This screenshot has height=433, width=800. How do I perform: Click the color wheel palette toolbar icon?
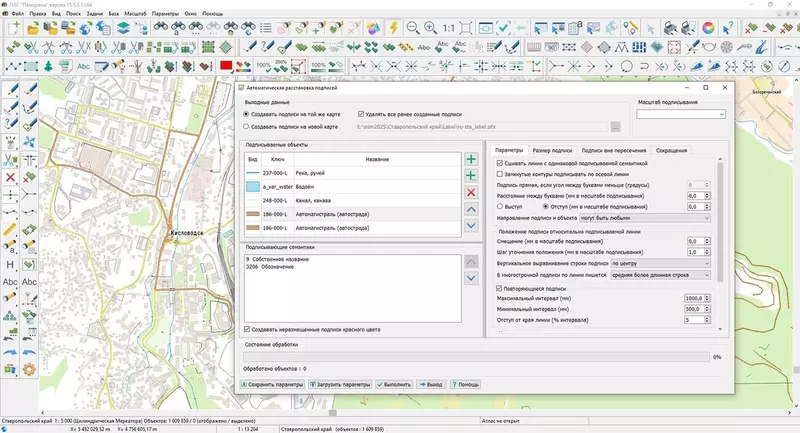(x=708, y=29)
